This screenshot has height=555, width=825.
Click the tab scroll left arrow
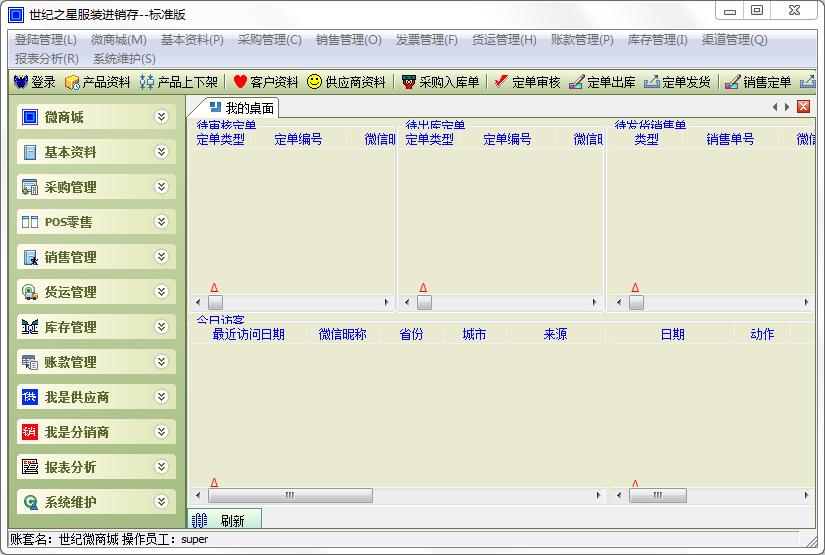coord(774,107)
